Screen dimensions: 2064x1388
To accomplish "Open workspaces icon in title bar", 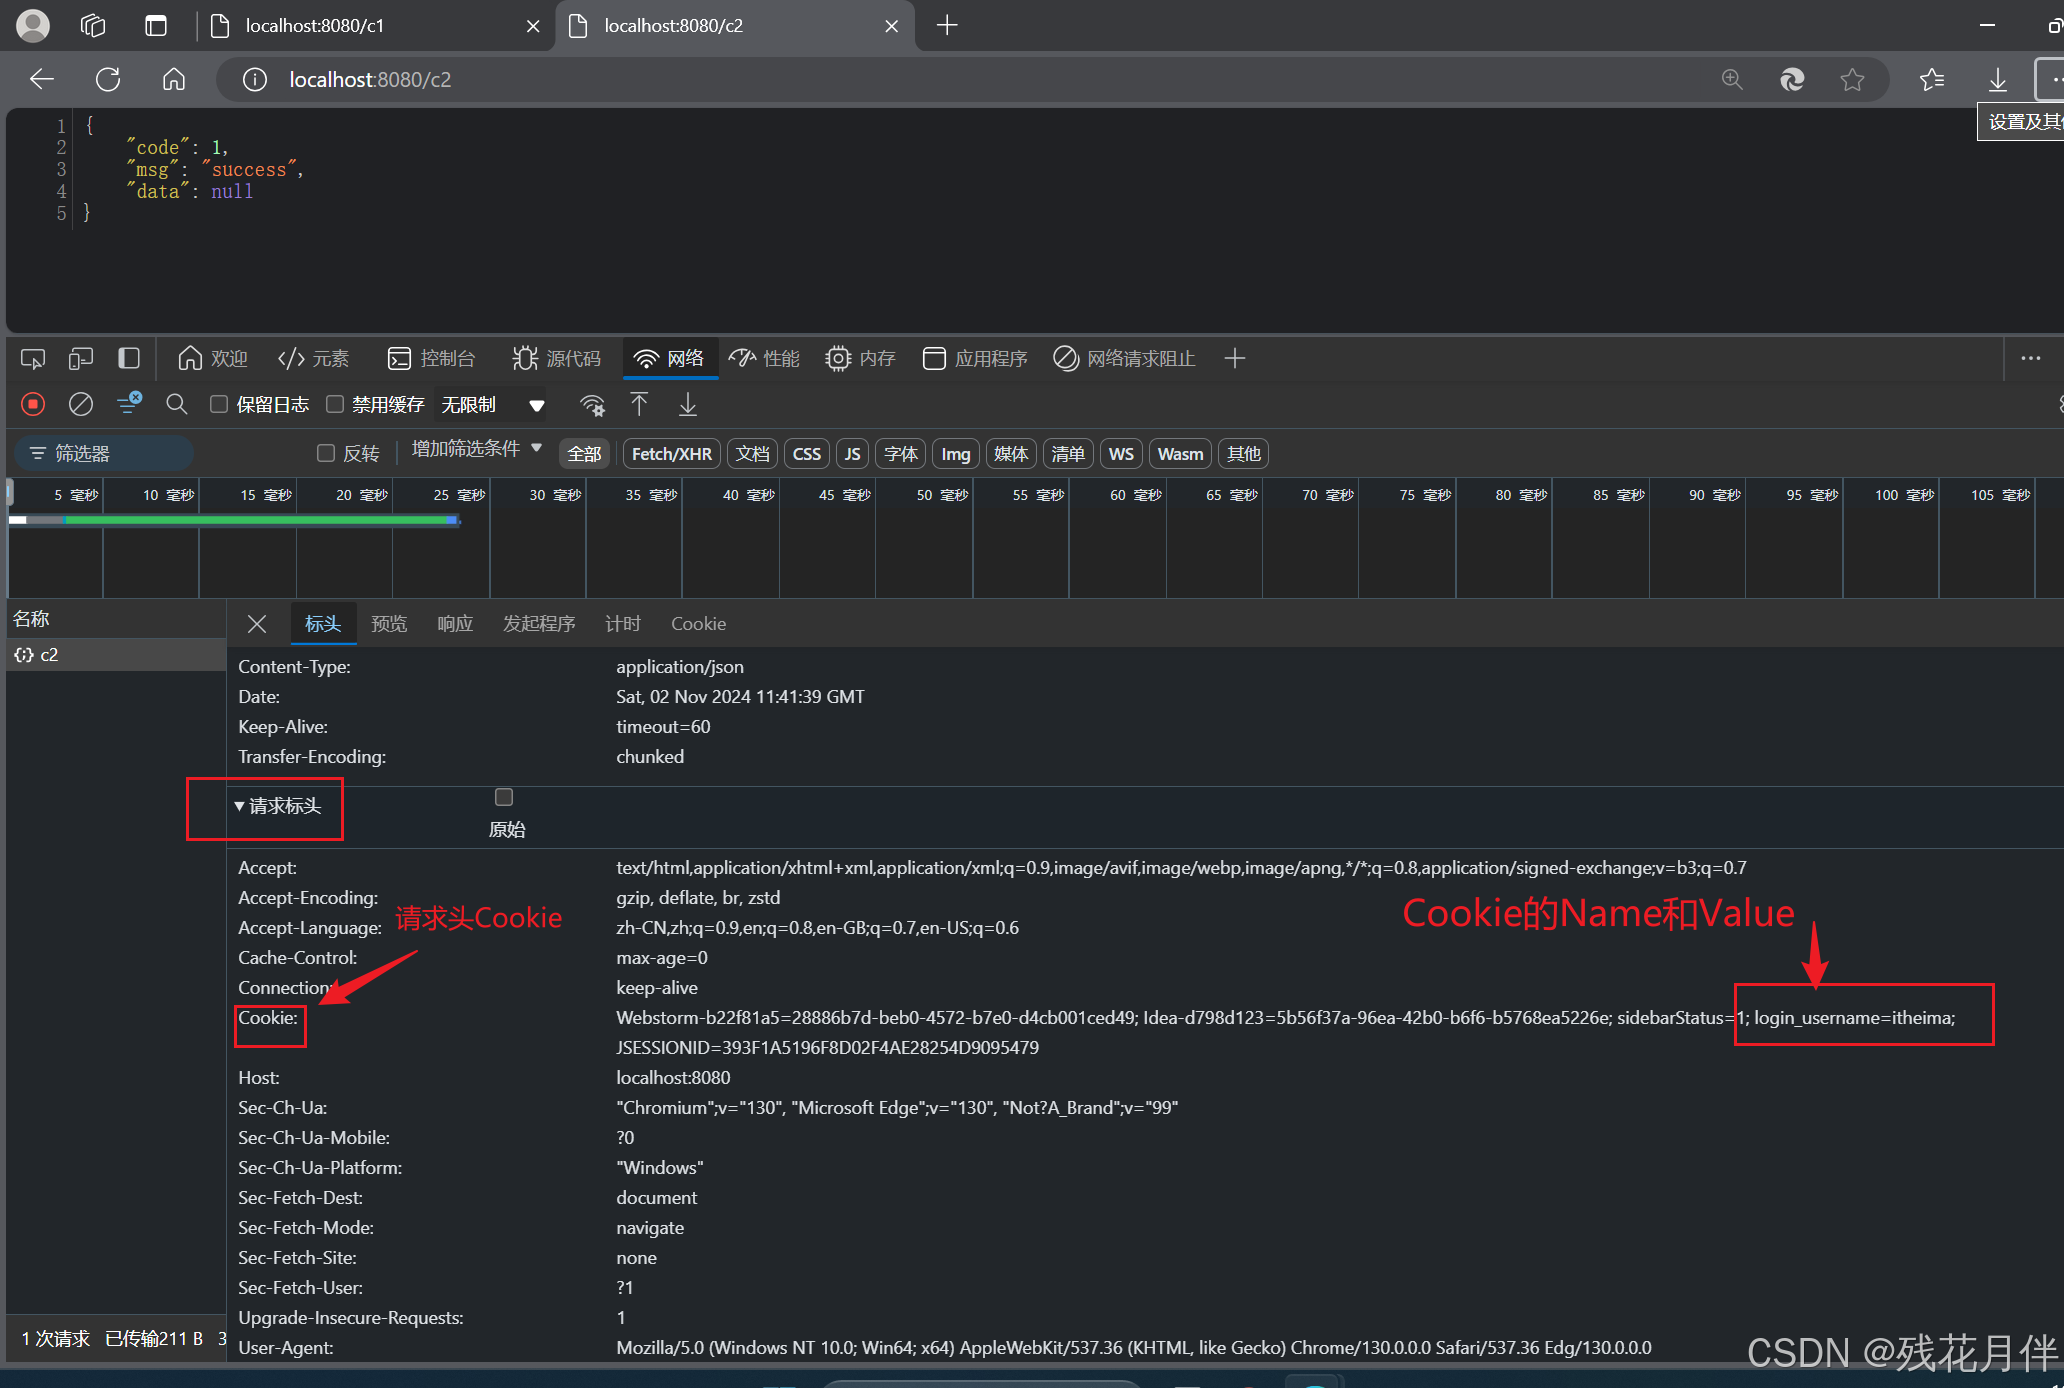I will pyautogui.click(x=93, y=25).
